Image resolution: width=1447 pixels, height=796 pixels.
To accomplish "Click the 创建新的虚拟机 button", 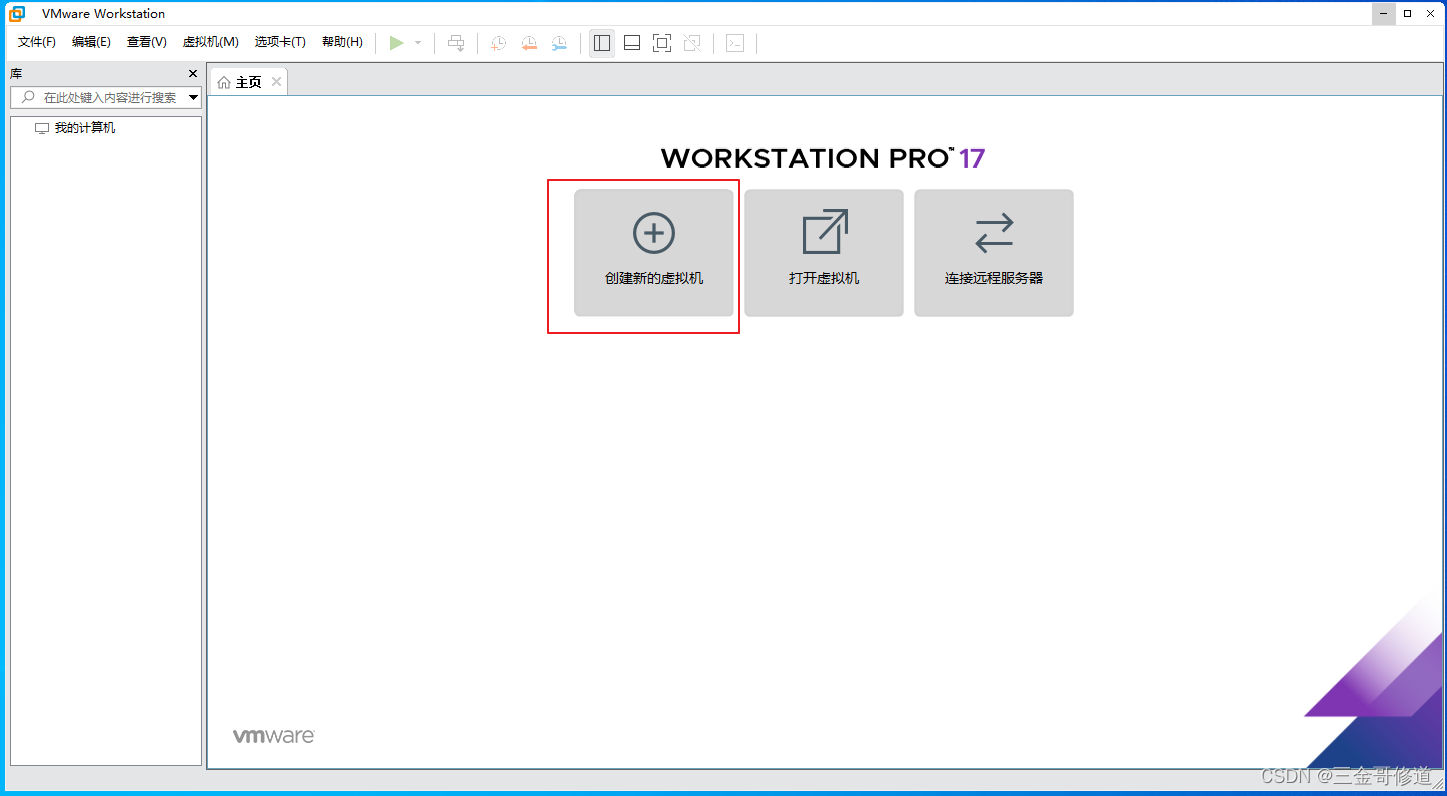I will [654, 253].
